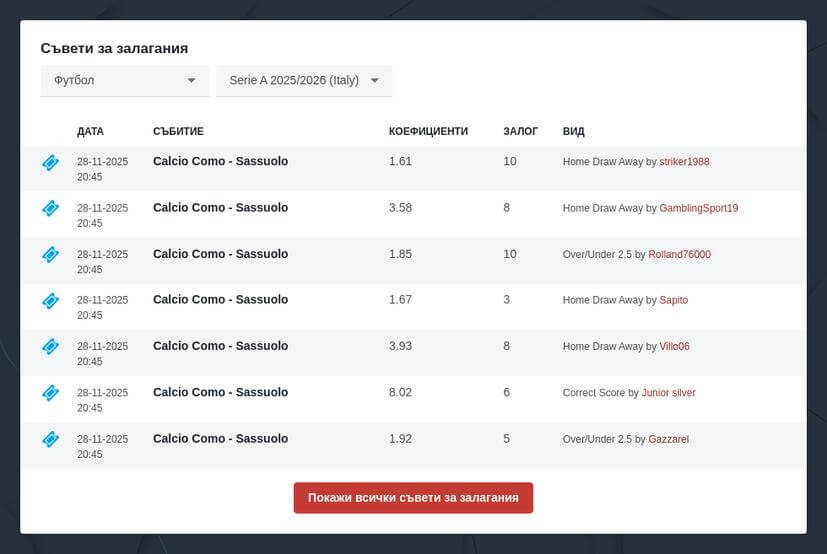Click ticket icon in GamblingSport19 tip row
Screen dimensions: 827x554
[x=50, y=209]
